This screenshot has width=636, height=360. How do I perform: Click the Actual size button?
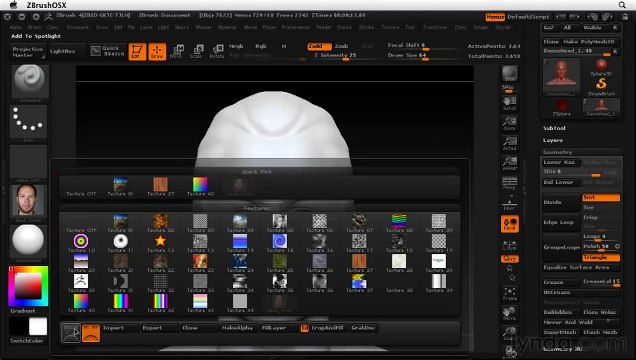(509, 144)
